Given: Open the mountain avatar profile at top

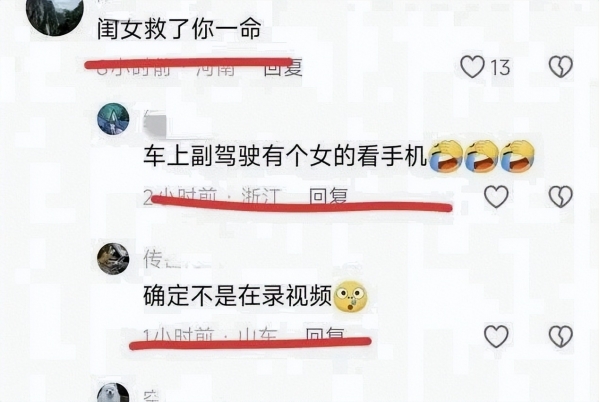Looking at the screenshot, I should [55, 15].
